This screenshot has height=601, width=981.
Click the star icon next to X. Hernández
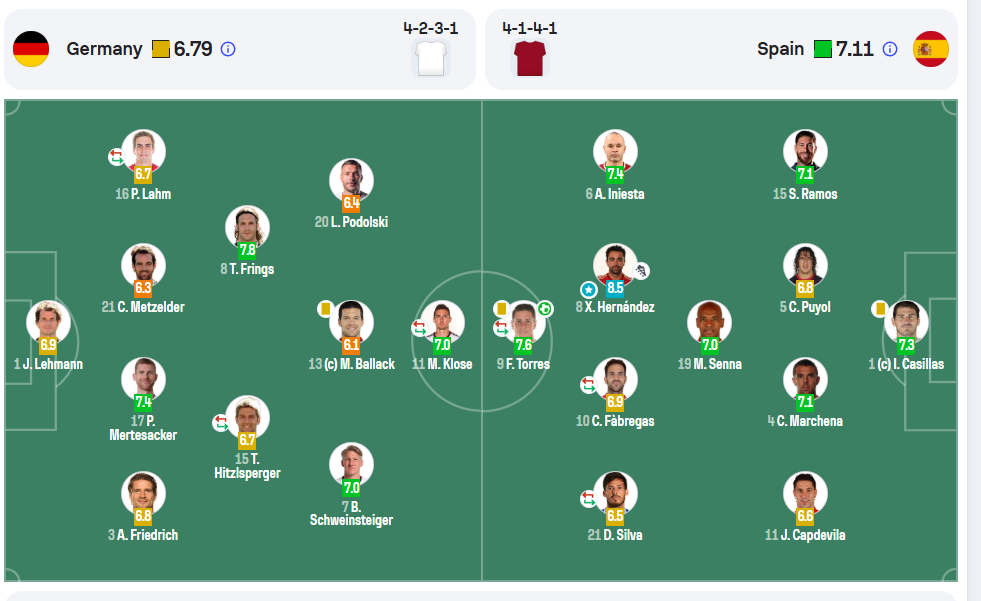pyautogui.click(x=588, y=290)
